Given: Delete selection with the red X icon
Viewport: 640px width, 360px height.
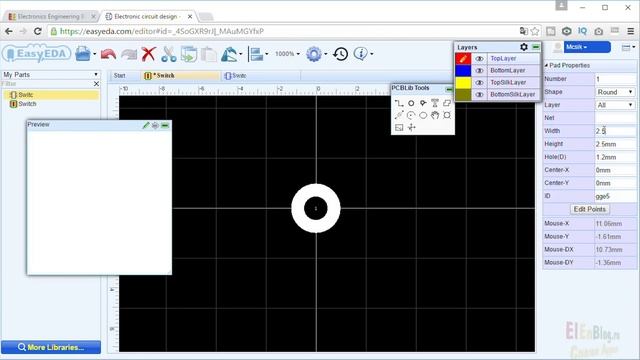Looking at the screenshot, I should [x=149, y=54].
